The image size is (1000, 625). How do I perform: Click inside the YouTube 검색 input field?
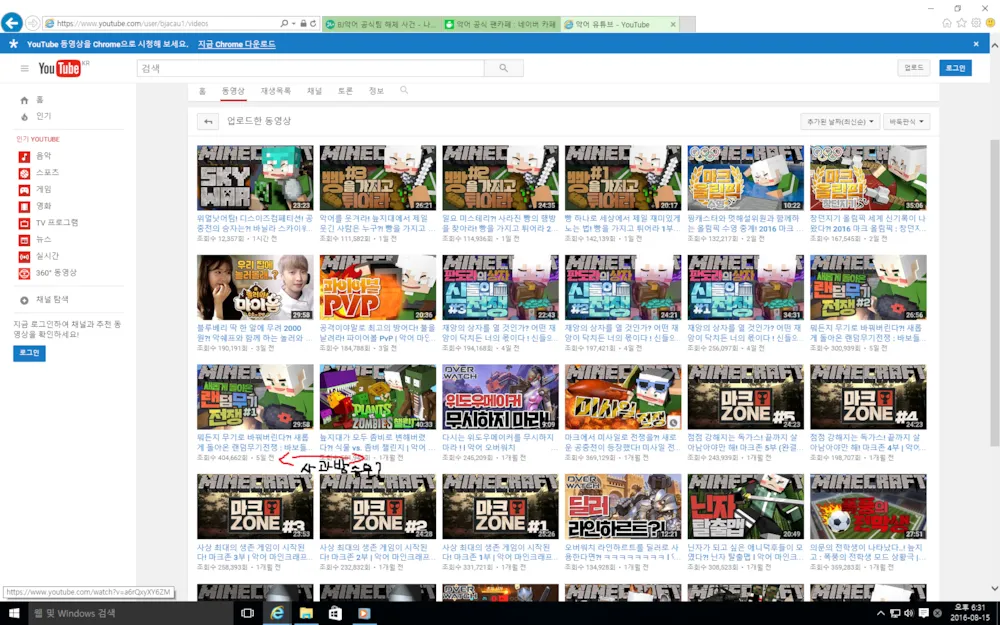point(311,68)
